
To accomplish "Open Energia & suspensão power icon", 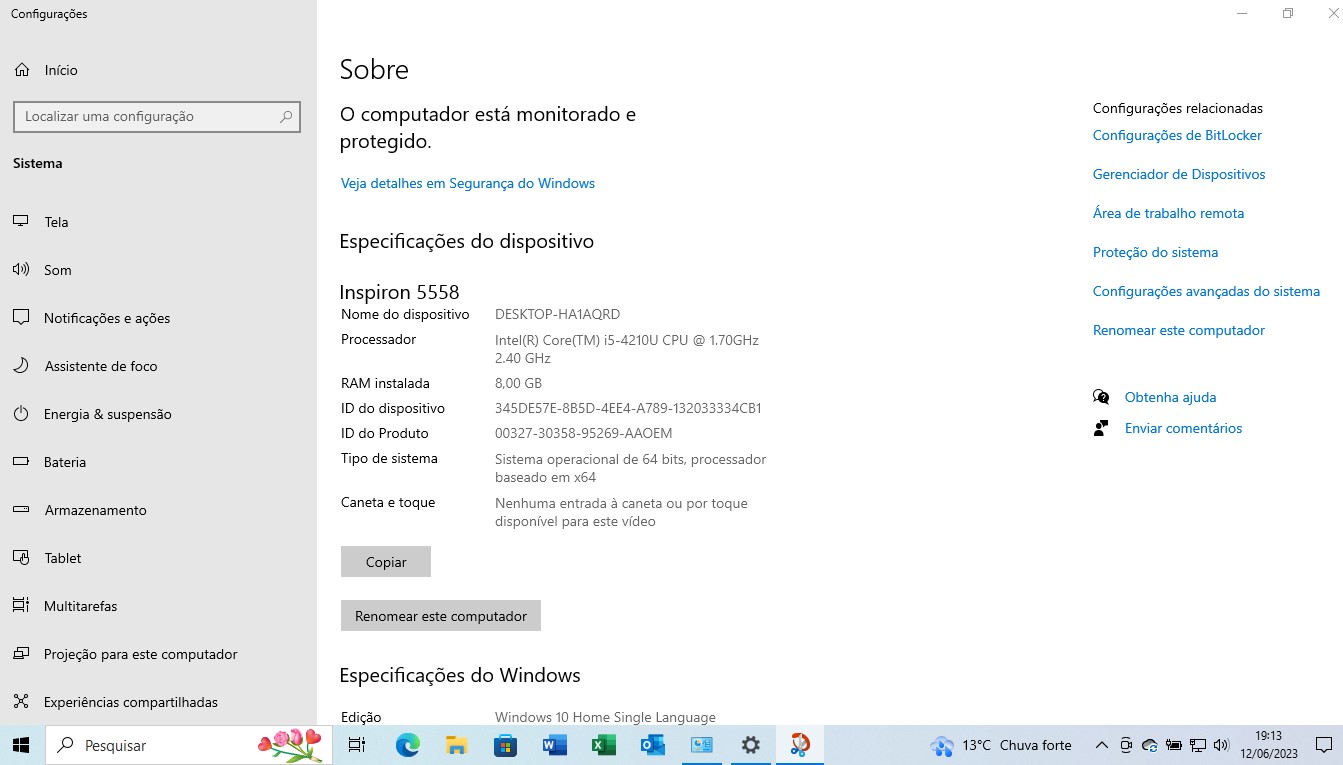I will click(x=21, y=414).
